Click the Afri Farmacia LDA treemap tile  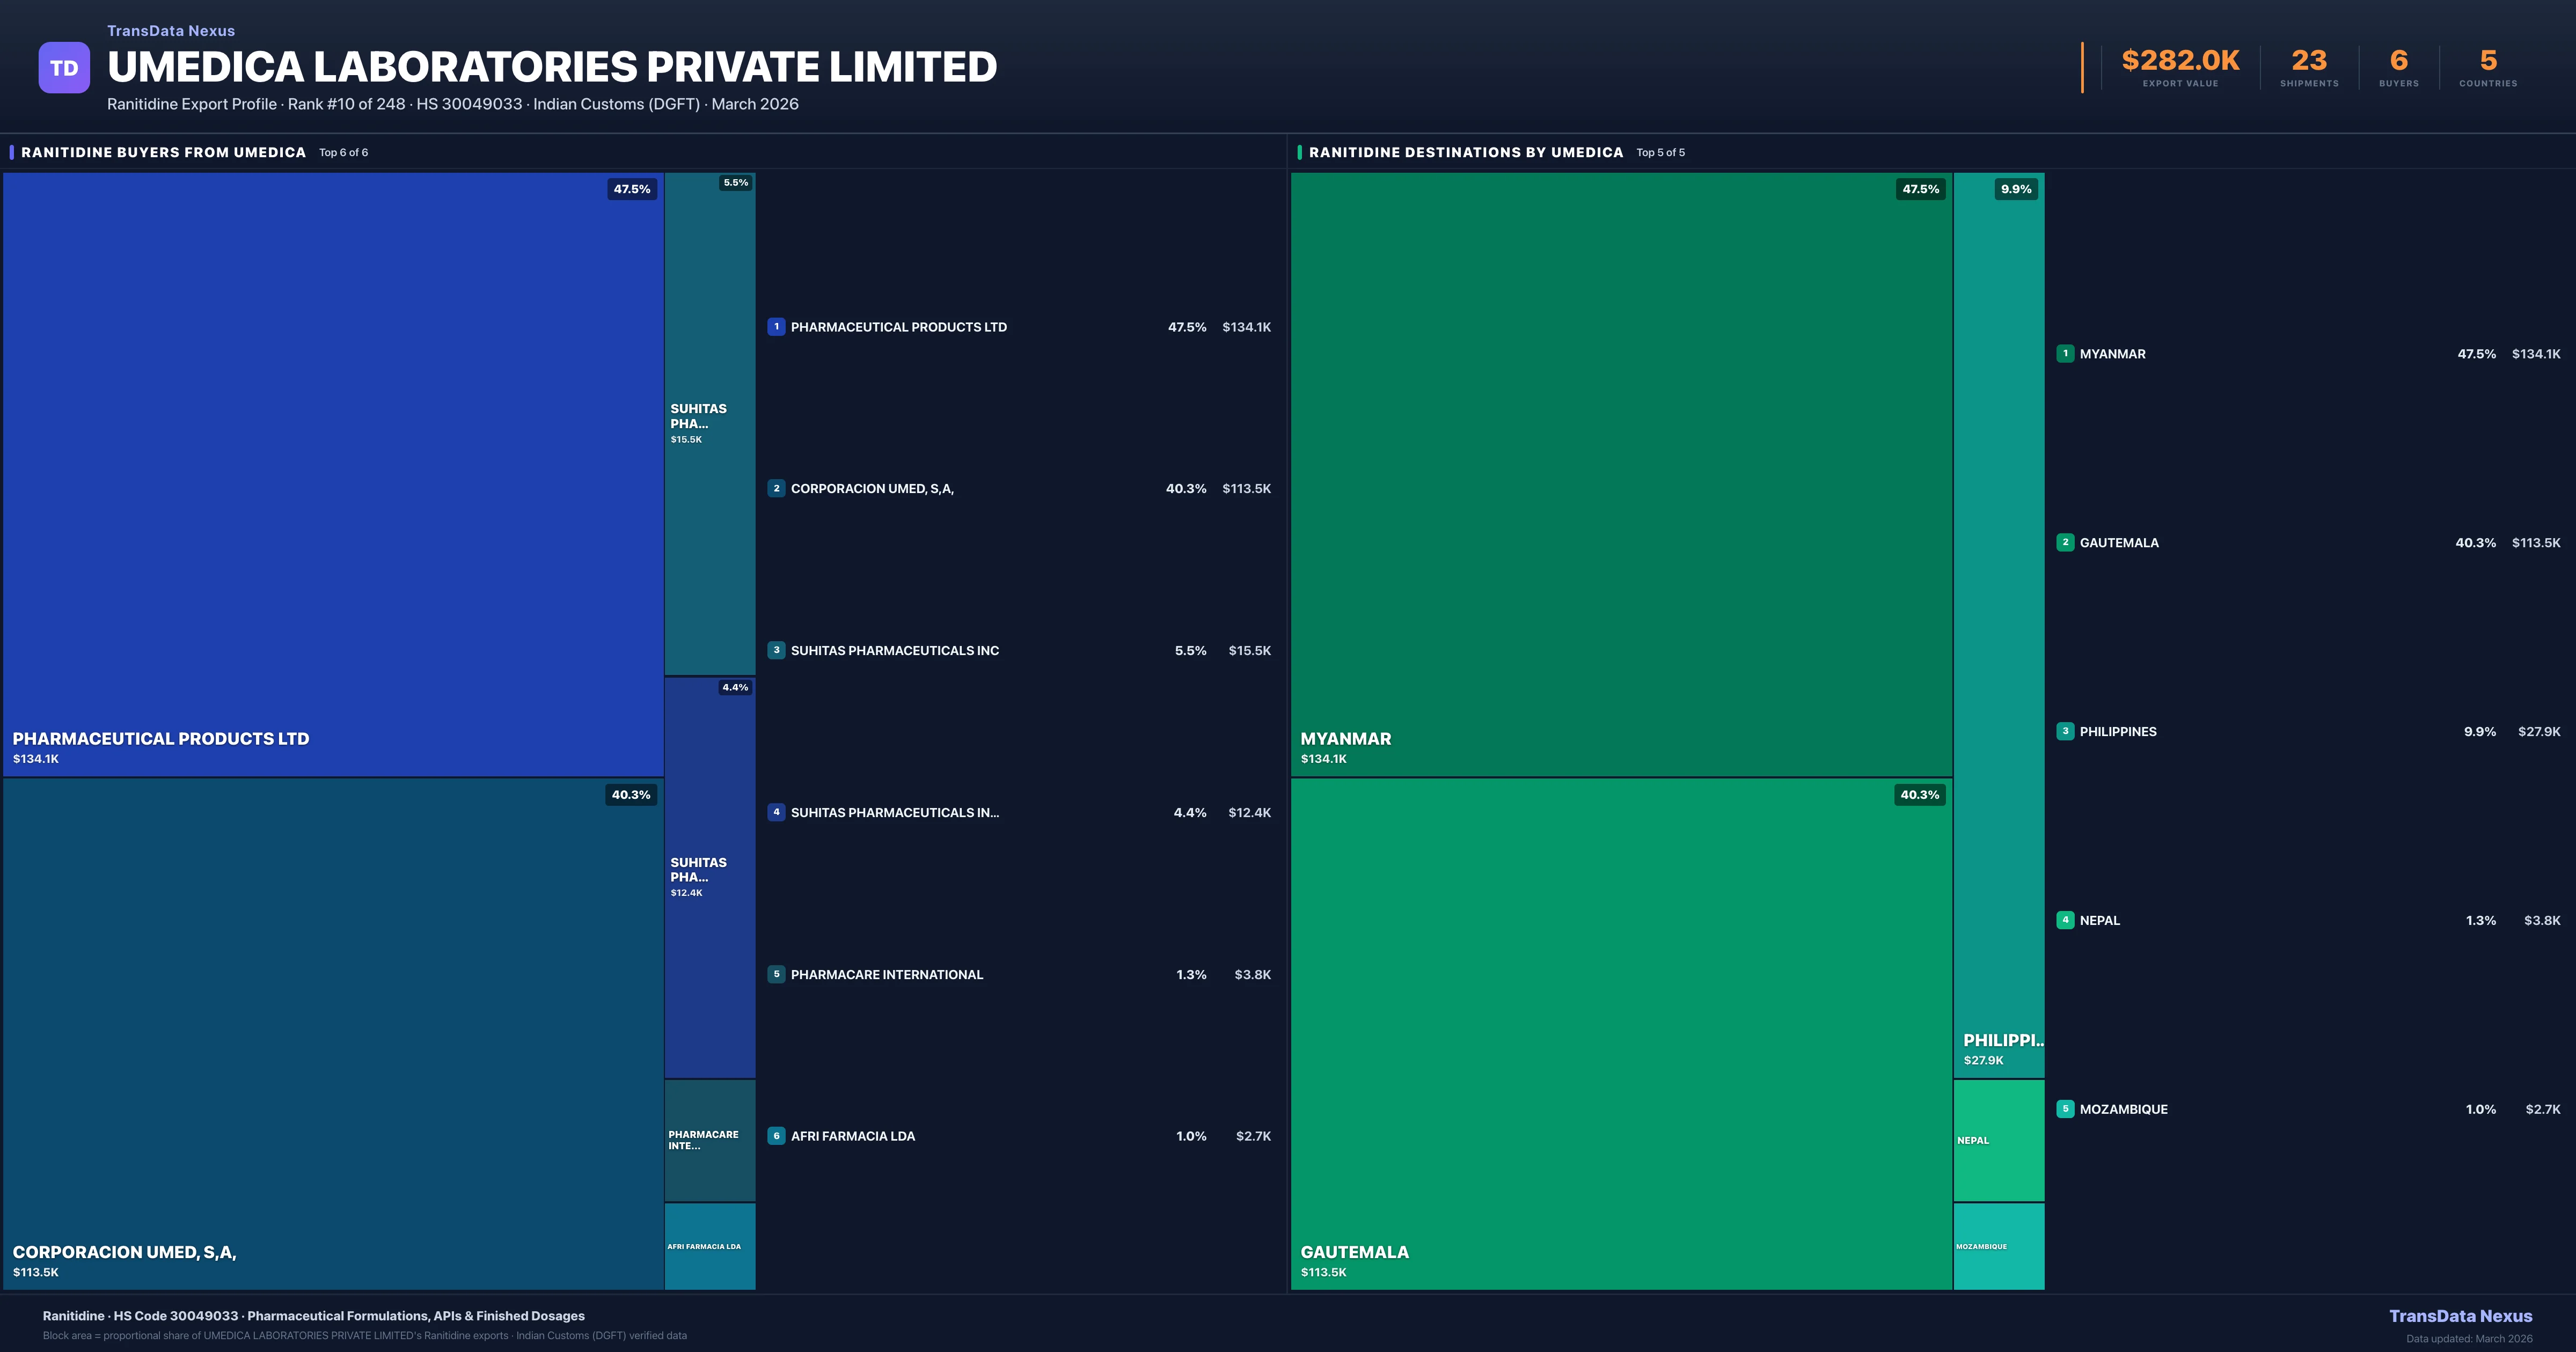710,1246
